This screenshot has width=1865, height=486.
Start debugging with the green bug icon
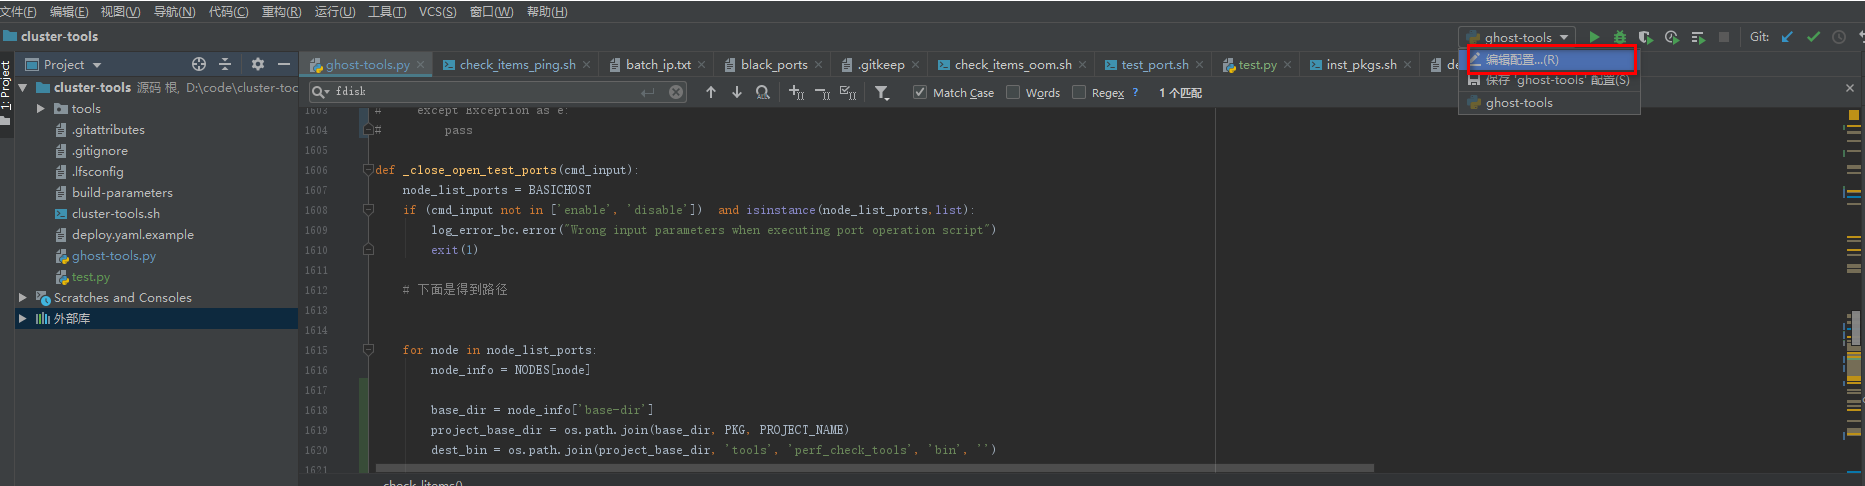coord(1620,37)
